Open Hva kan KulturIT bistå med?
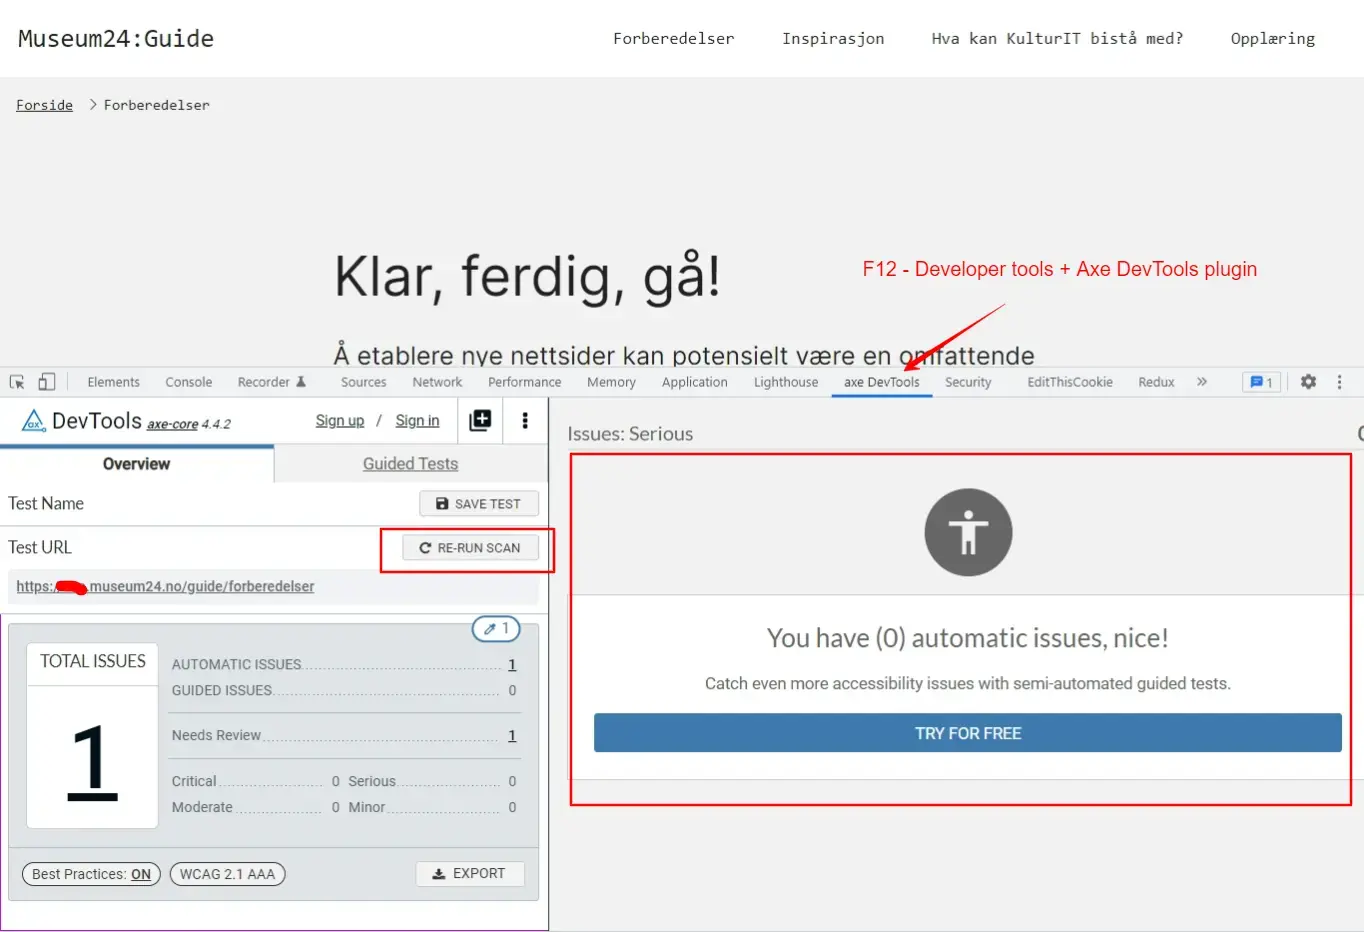1364x932 pixels. click(1057, 39)
